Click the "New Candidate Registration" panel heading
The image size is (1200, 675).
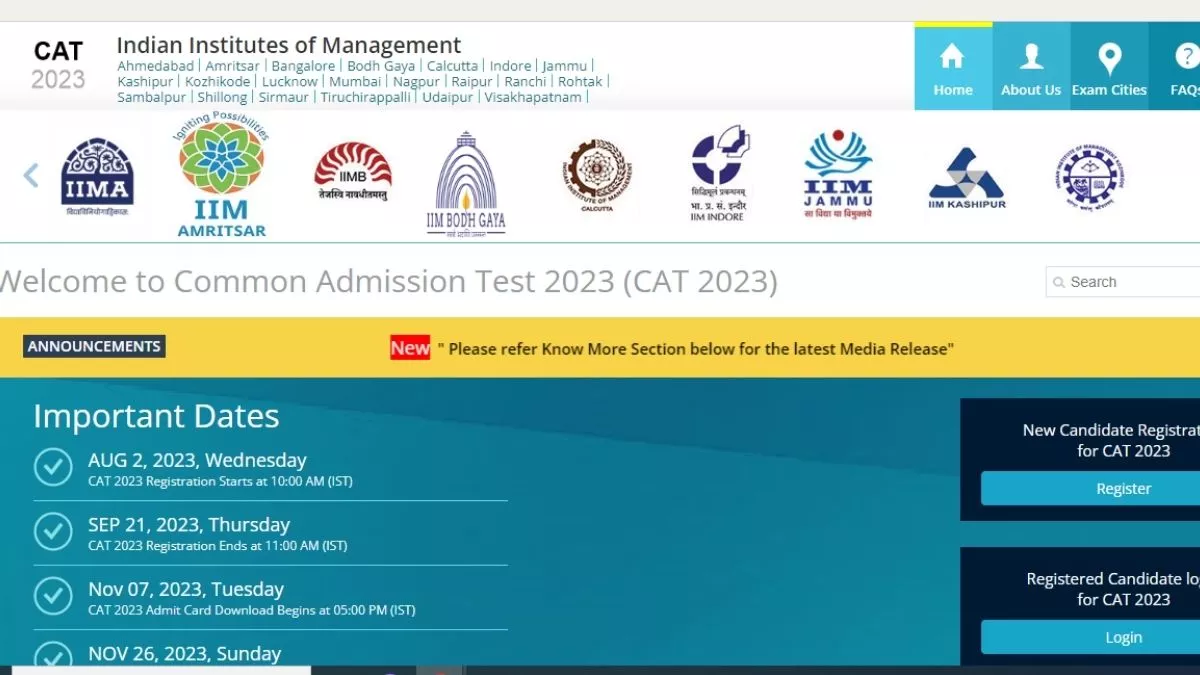tap(1111, 440)
